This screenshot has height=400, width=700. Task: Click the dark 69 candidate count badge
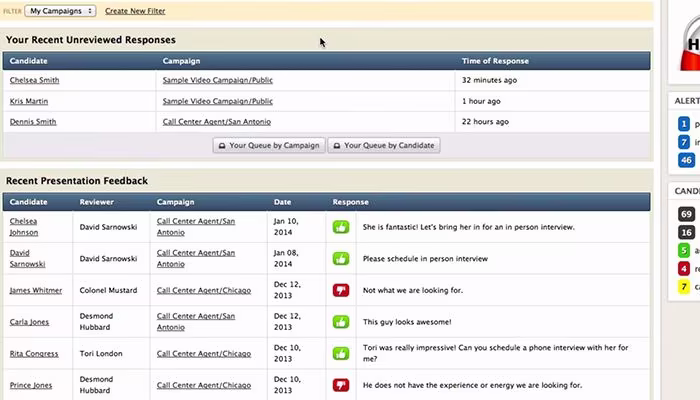tap(686, 214)
